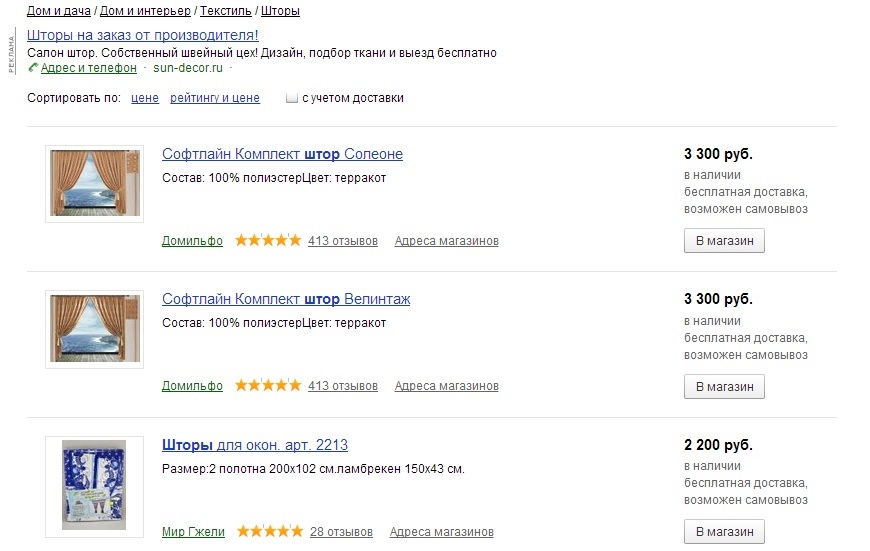Click star rating of Мир Гжели shop
Image resolution: width=870 pixels, height=551 pixels.
click(270, 531)
